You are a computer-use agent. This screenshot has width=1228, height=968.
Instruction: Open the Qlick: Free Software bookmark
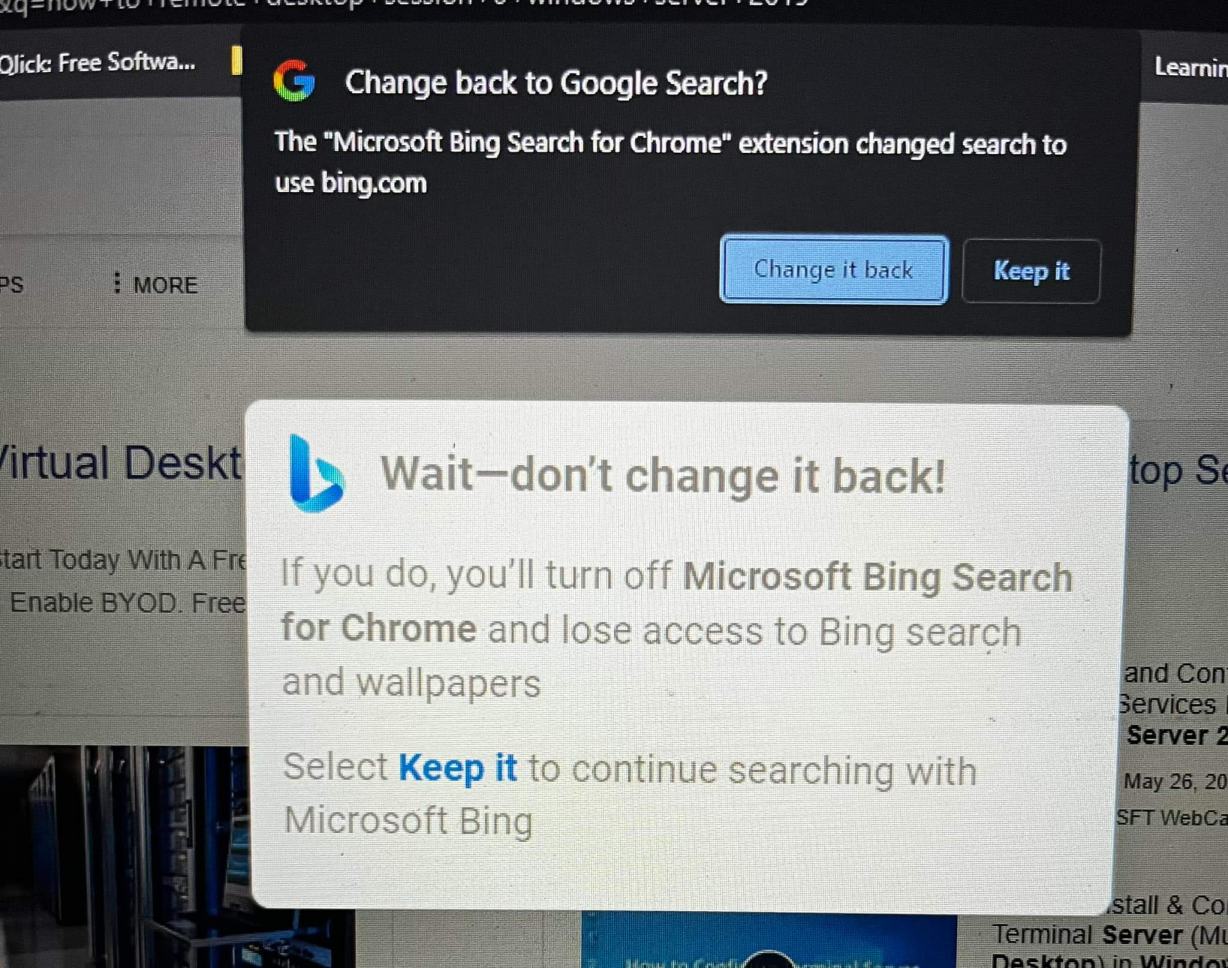pyautogui.click(x=98, y=62)
